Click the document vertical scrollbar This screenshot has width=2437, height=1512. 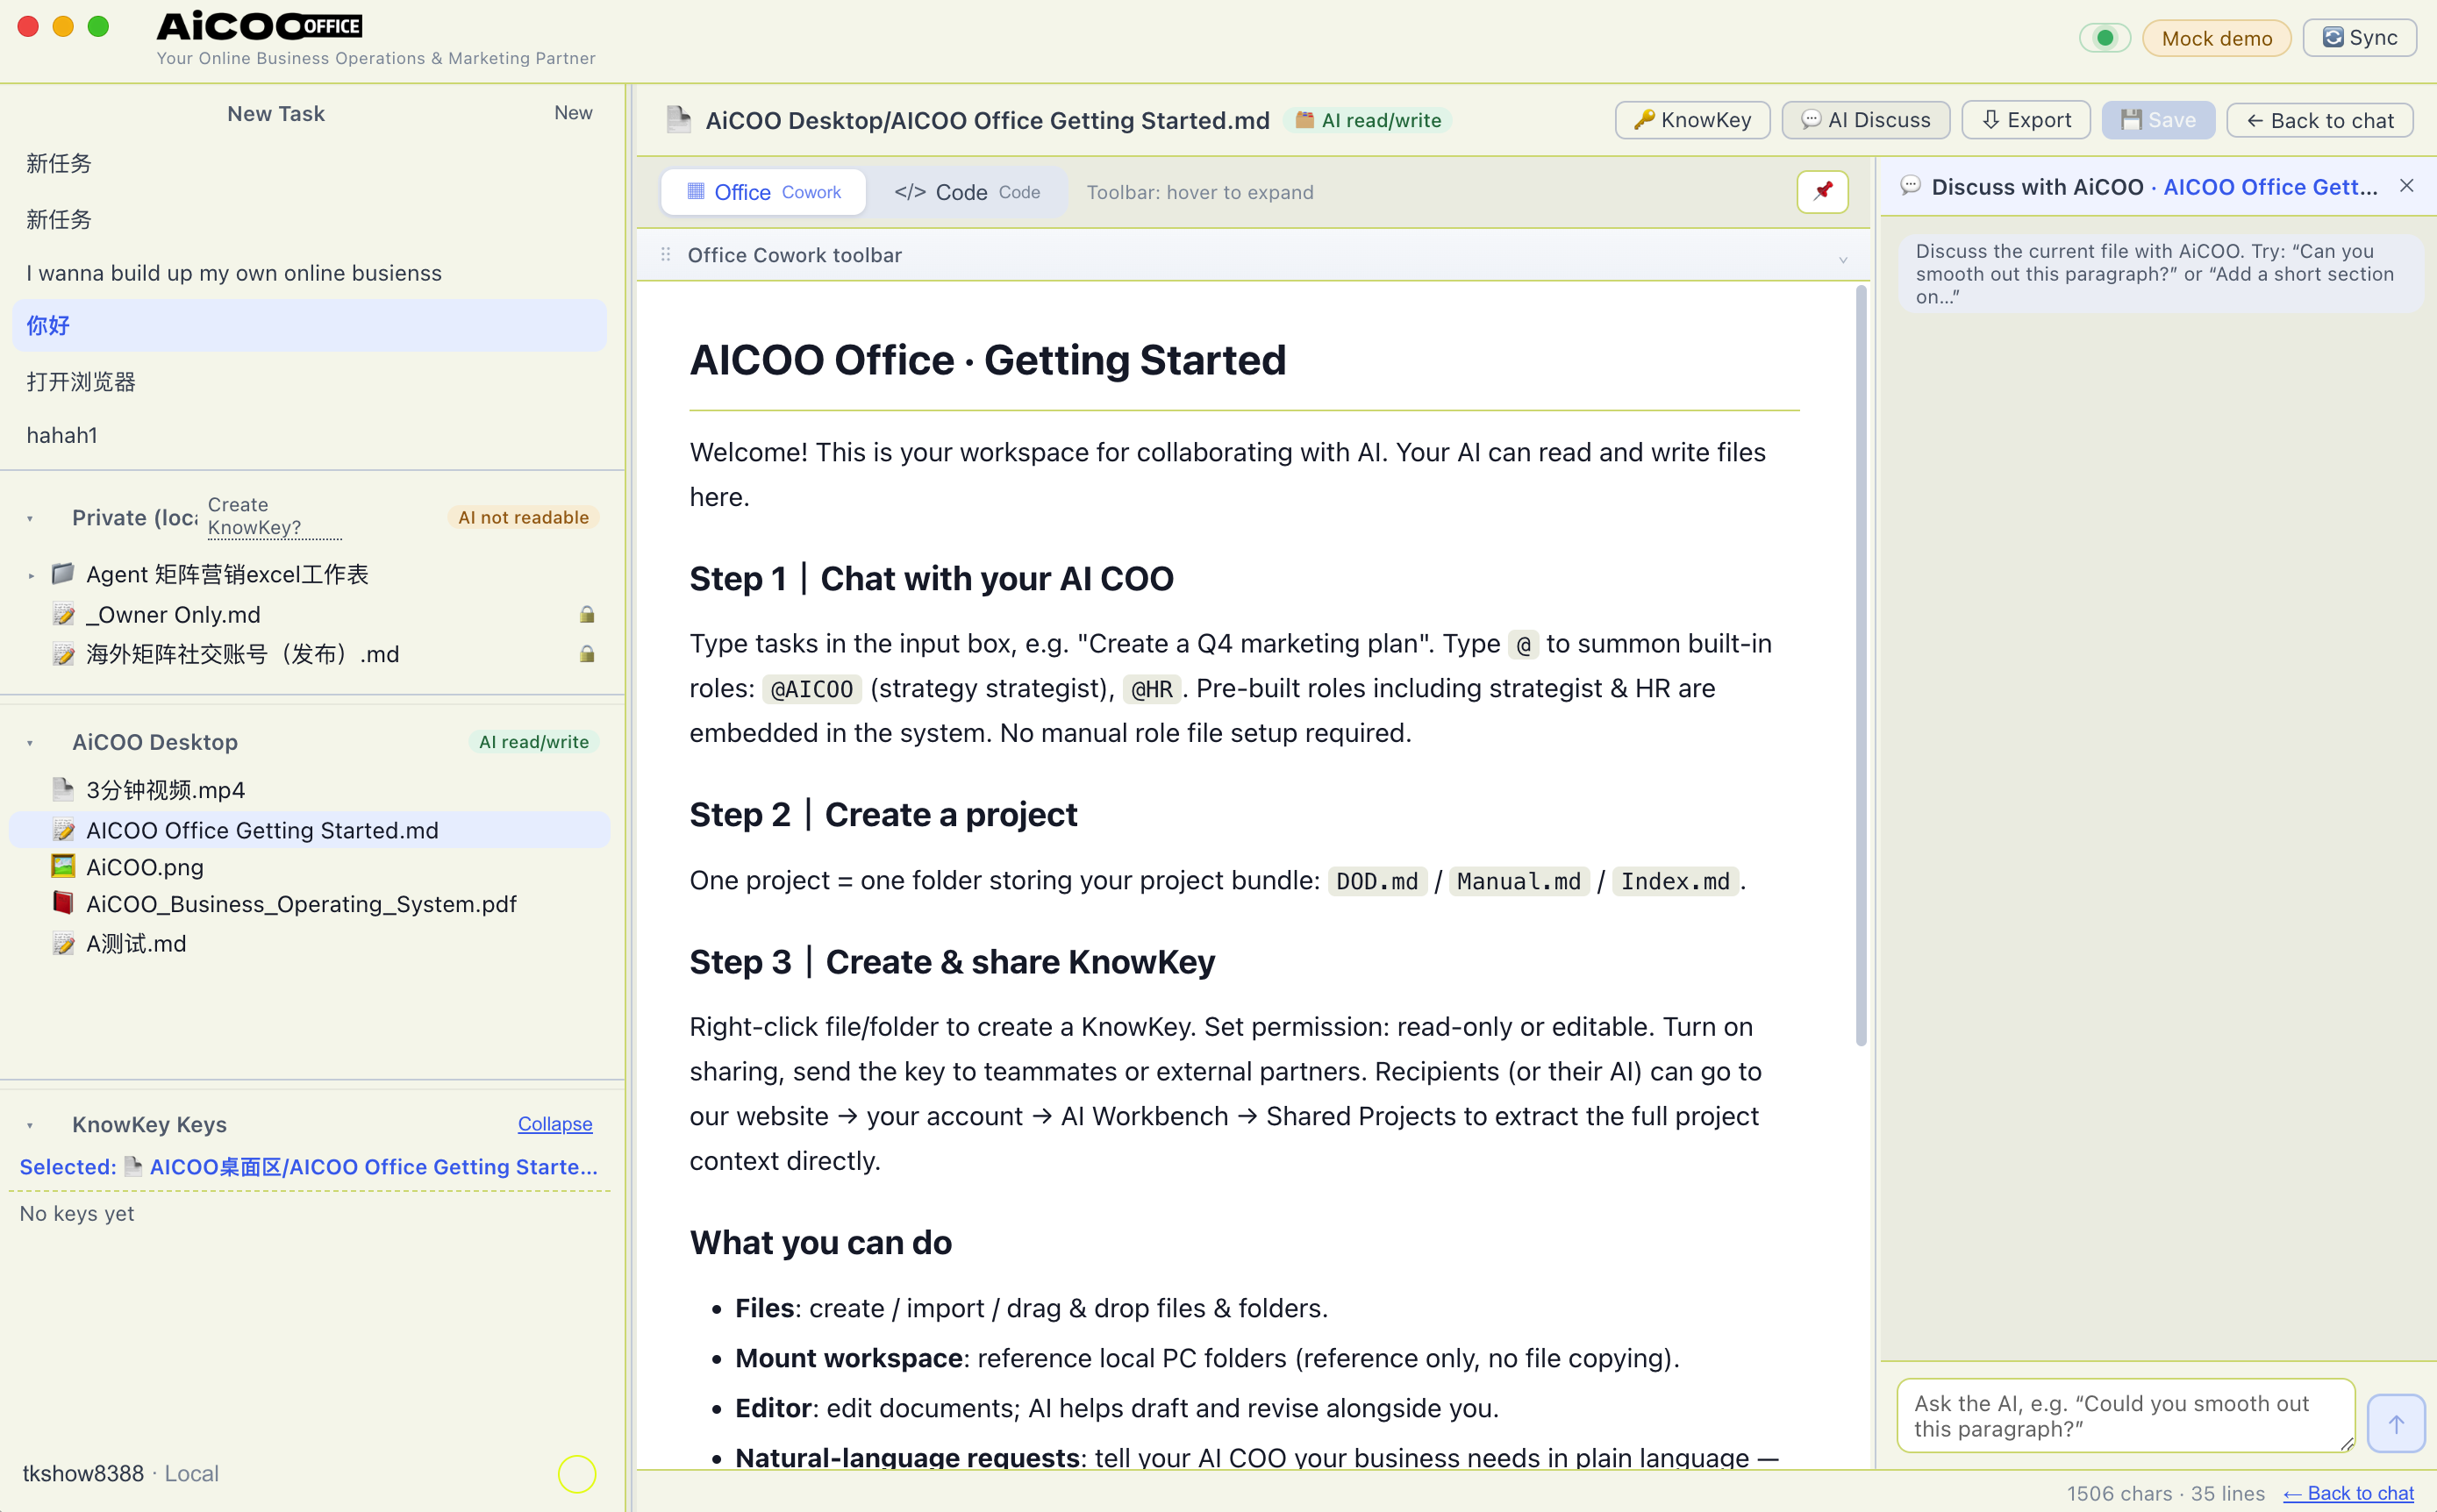click(1860, 666)
